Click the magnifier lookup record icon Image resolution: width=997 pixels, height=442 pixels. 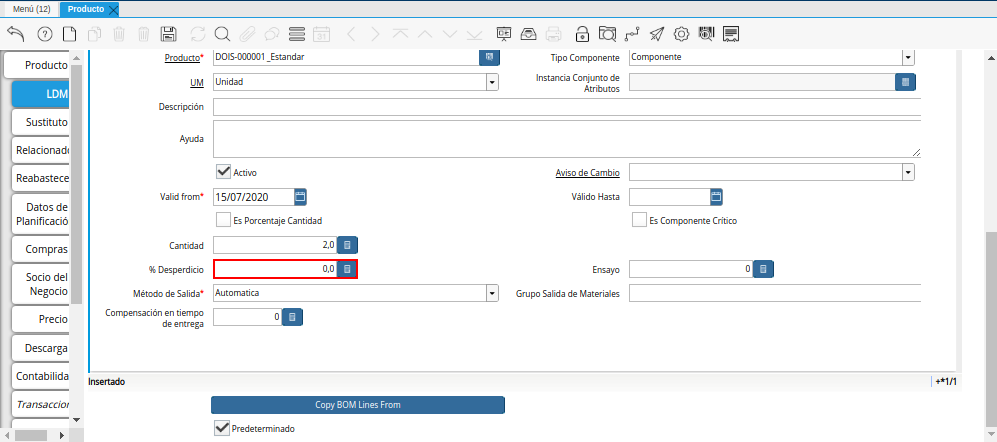pos(222,33)
